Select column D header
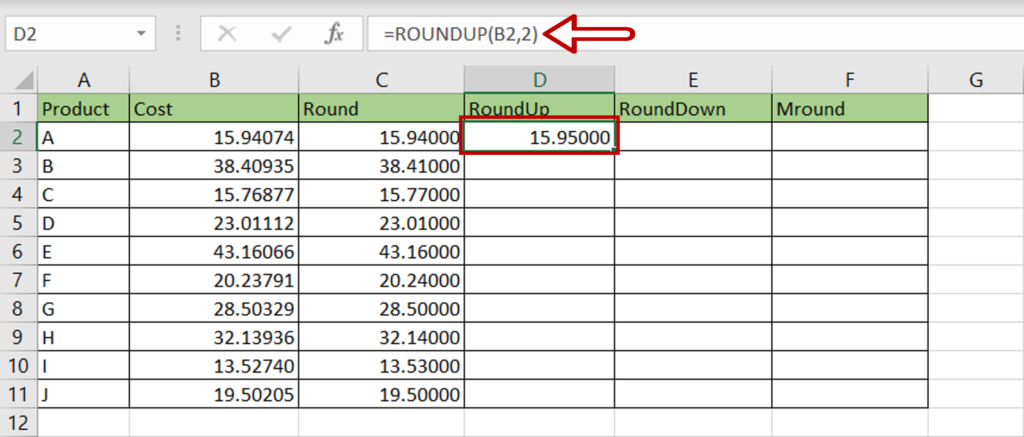Viewport: 1024px width, 437px height. 539,80
